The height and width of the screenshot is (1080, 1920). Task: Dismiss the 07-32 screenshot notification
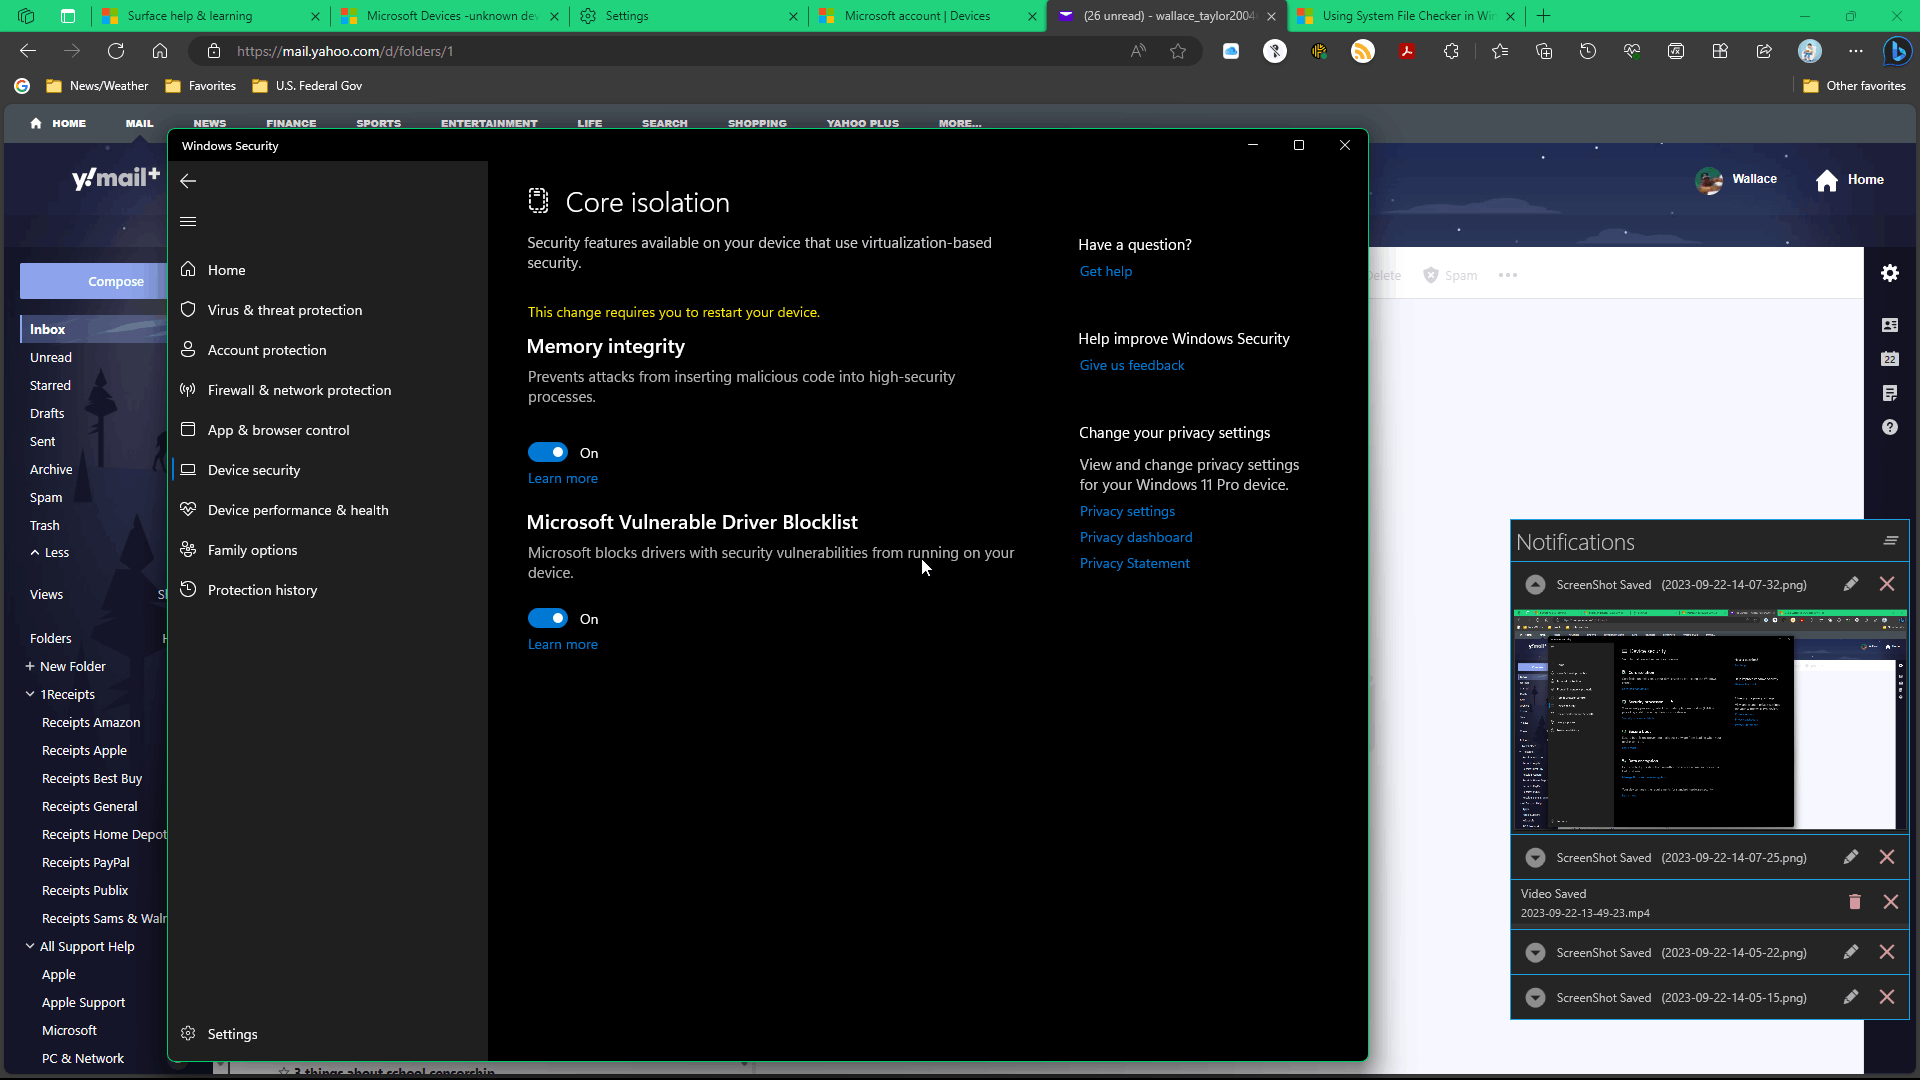(x=1887, y=584)
